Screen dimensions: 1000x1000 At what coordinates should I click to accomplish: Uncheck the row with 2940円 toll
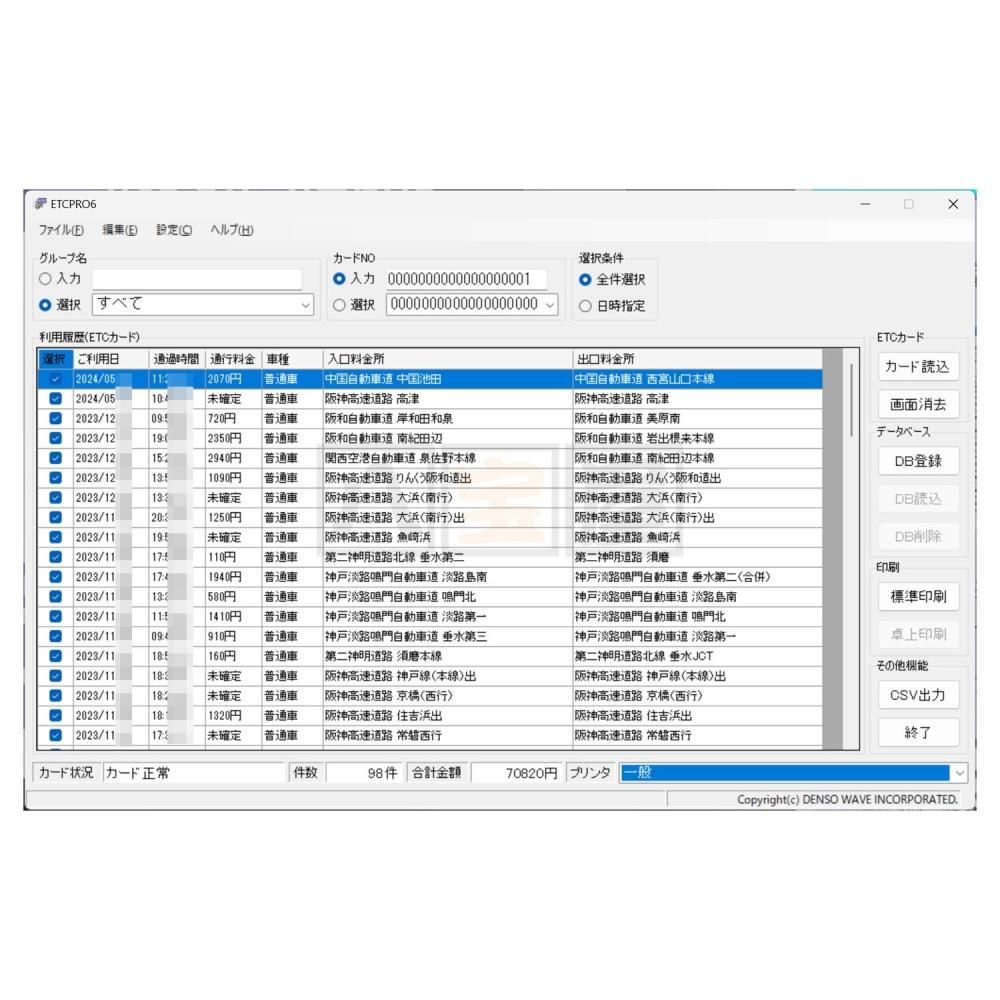(x=55, y=458)
